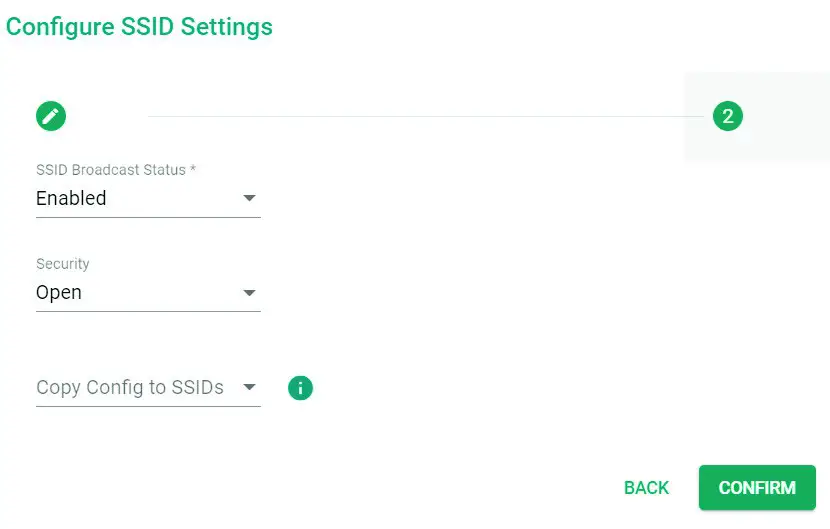Open the Security dropdown arrow

(249, 293)
